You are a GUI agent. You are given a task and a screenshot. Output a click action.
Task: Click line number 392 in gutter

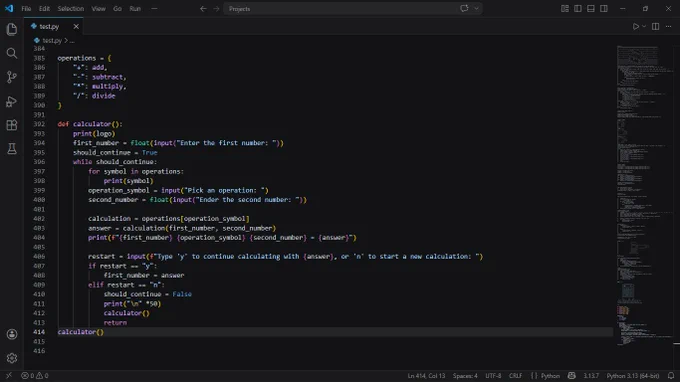[x=39, y=124]
